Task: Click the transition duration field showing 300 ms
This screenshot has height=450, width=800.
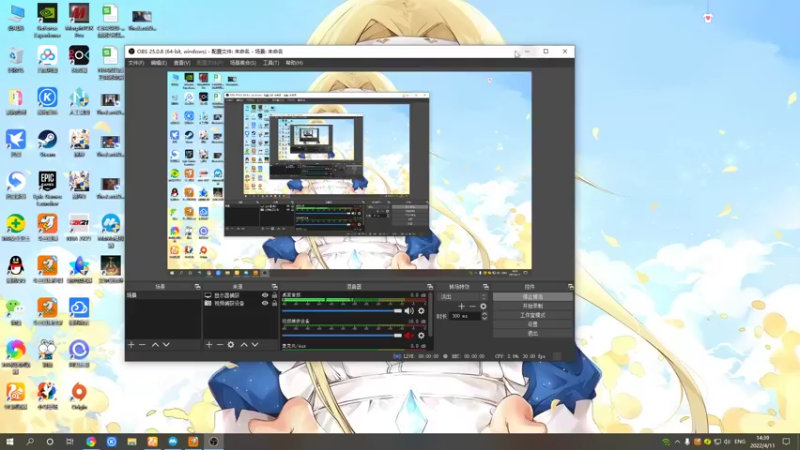Action: [465, 316]
